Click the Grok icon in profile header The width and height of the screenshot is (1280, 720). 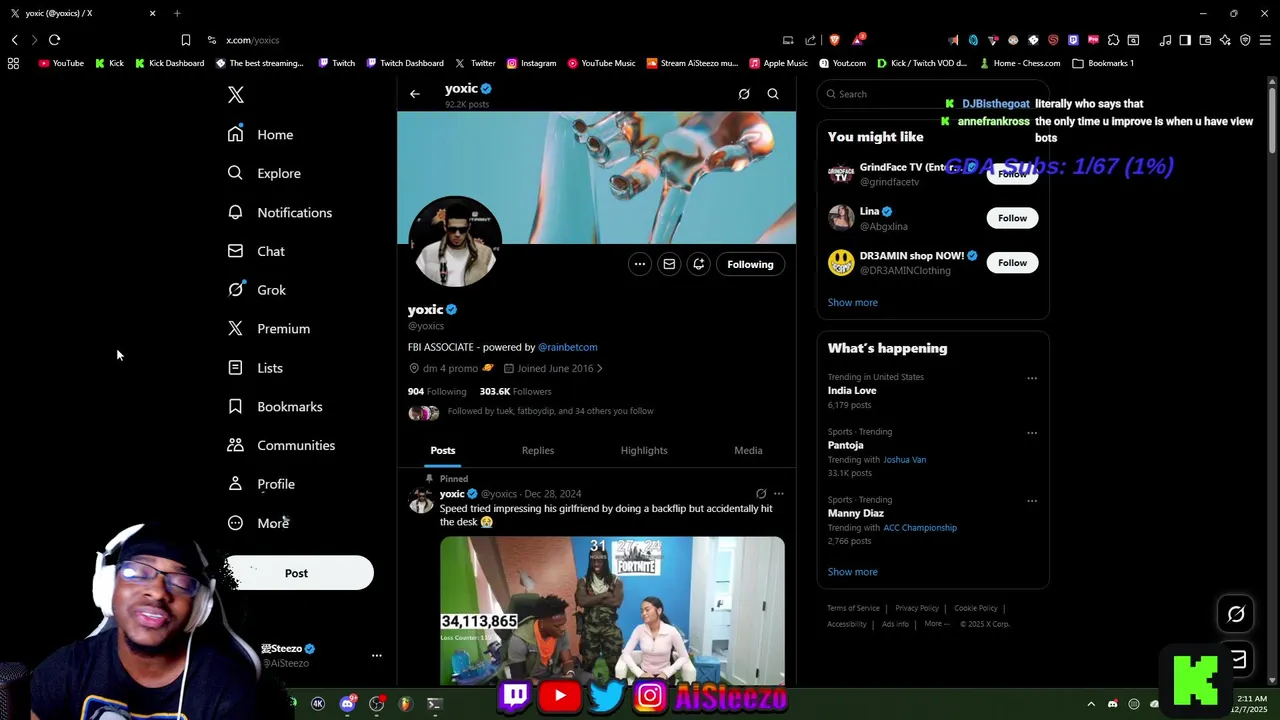click(x=744, y=94)
